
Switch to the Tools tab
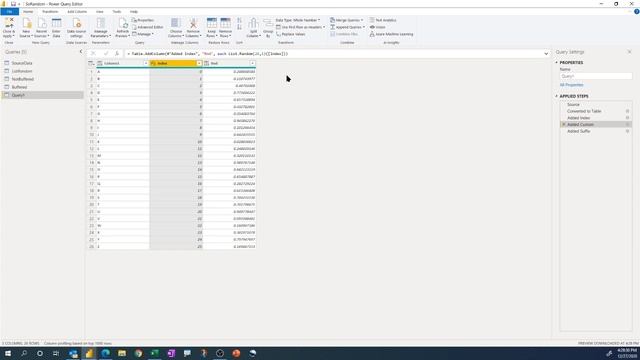(117, 11)
